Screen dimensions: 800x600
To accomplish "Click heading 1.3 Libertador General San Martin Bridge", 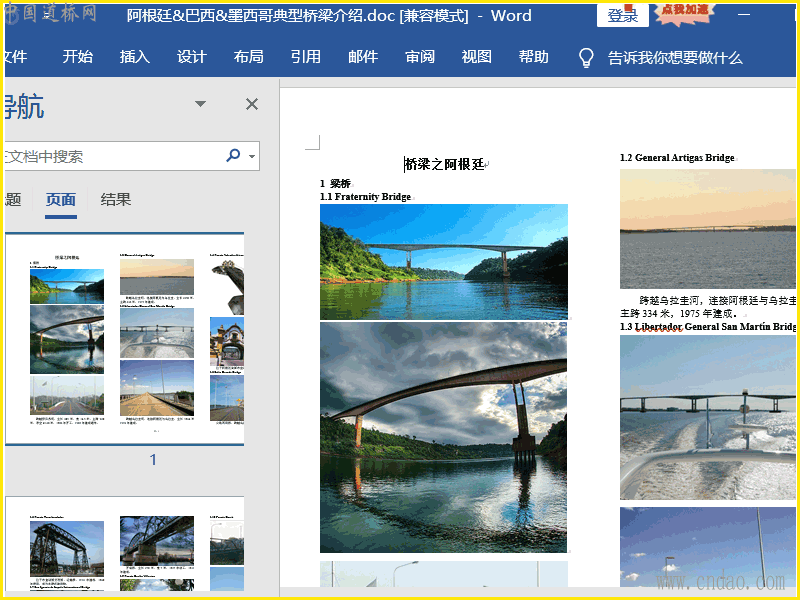I will [x=708, y=327].
